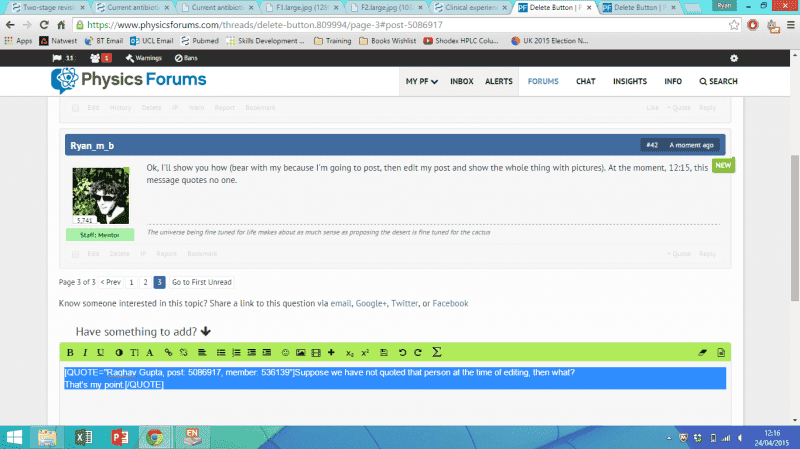This screenshot has height=449, width=800.
Task: Insert an unordered bullet list
Action: click(221, 353)
